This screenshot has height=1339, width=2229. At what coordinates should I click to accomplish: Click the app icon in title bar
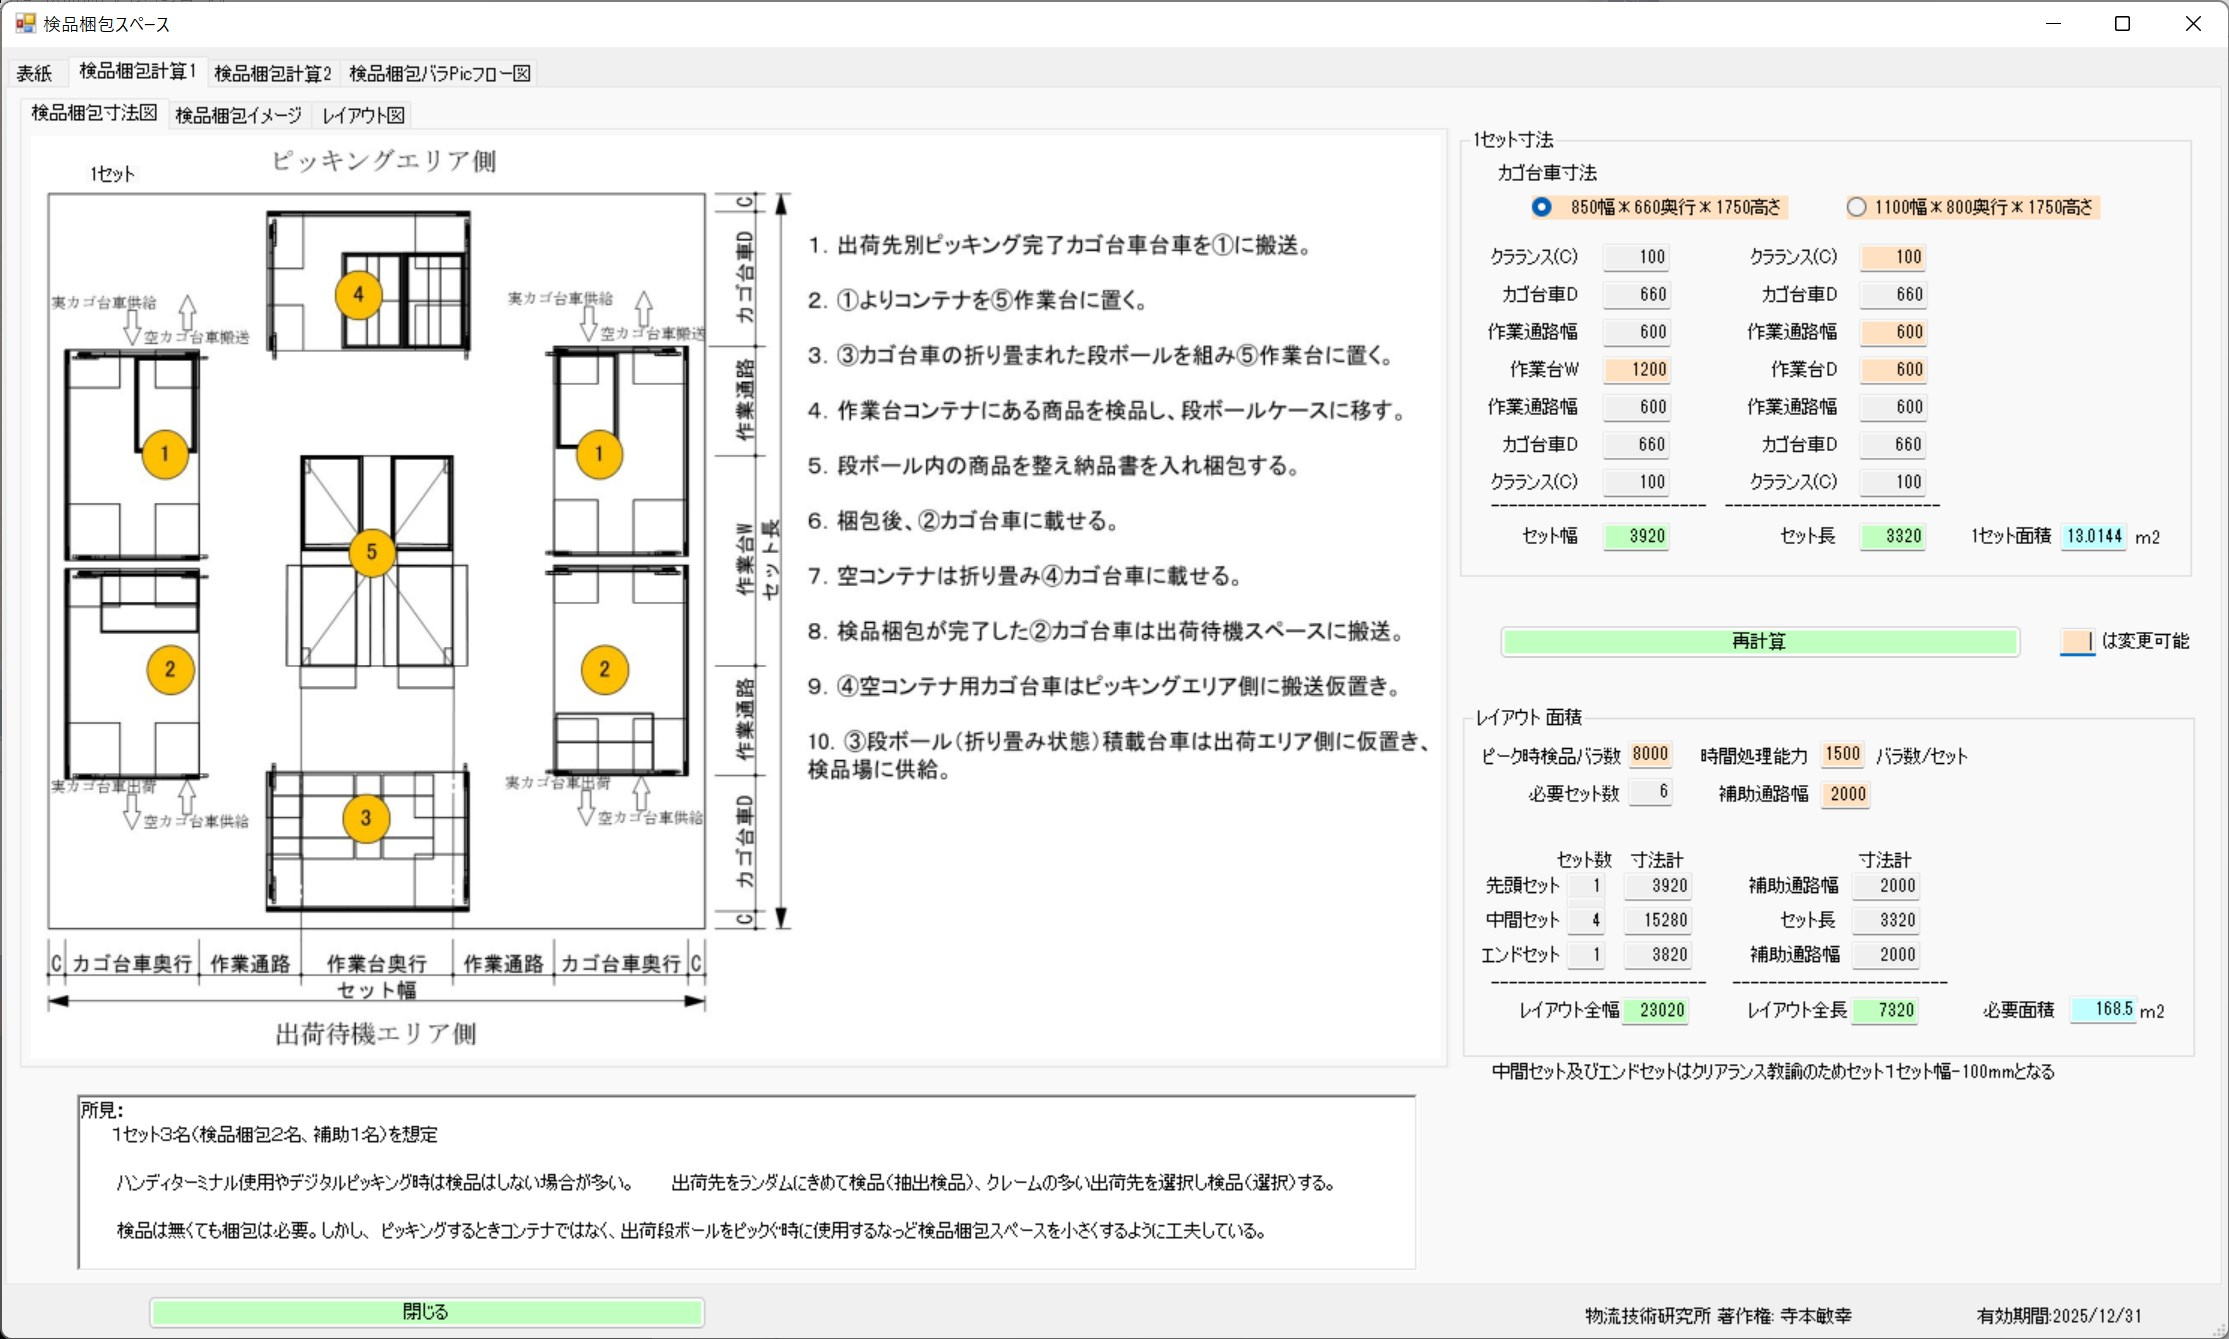24,23
